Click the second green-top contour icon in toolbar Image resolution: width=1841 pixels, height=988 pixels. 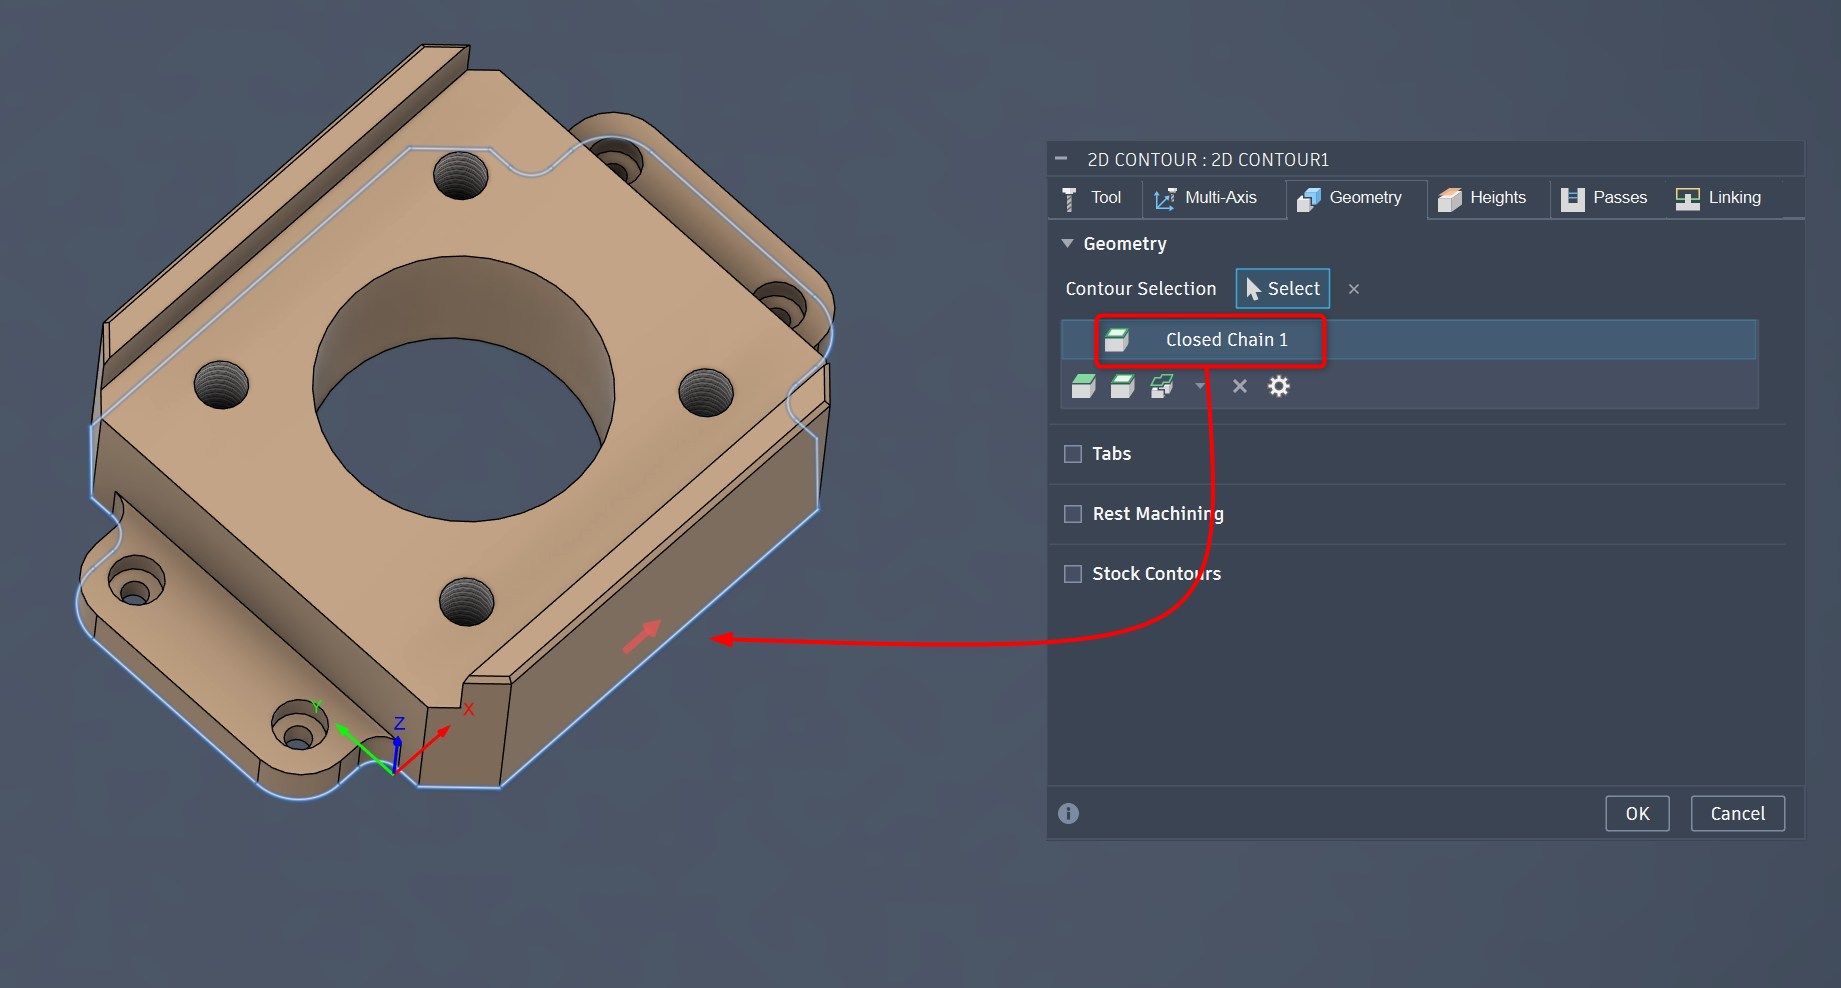click(1122, 386)
